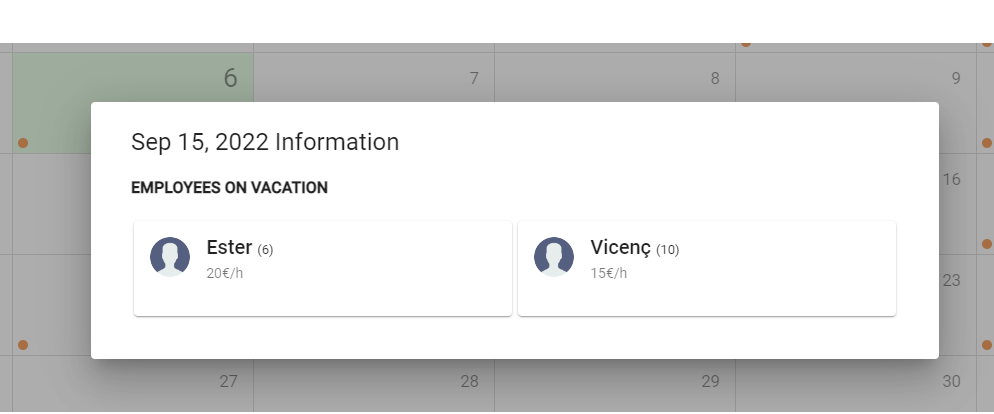
Task: Pick day 8 in the calendar grid
Action: click(x=615, y=77)
